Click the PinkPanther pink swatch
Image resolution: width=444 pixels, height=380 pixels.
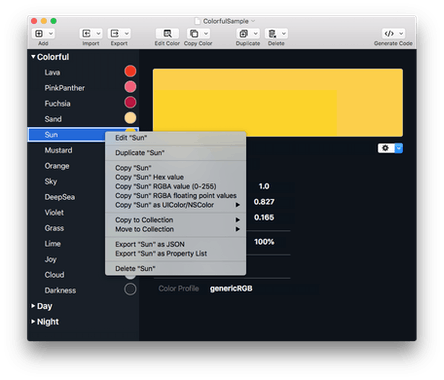coord(130,87)
